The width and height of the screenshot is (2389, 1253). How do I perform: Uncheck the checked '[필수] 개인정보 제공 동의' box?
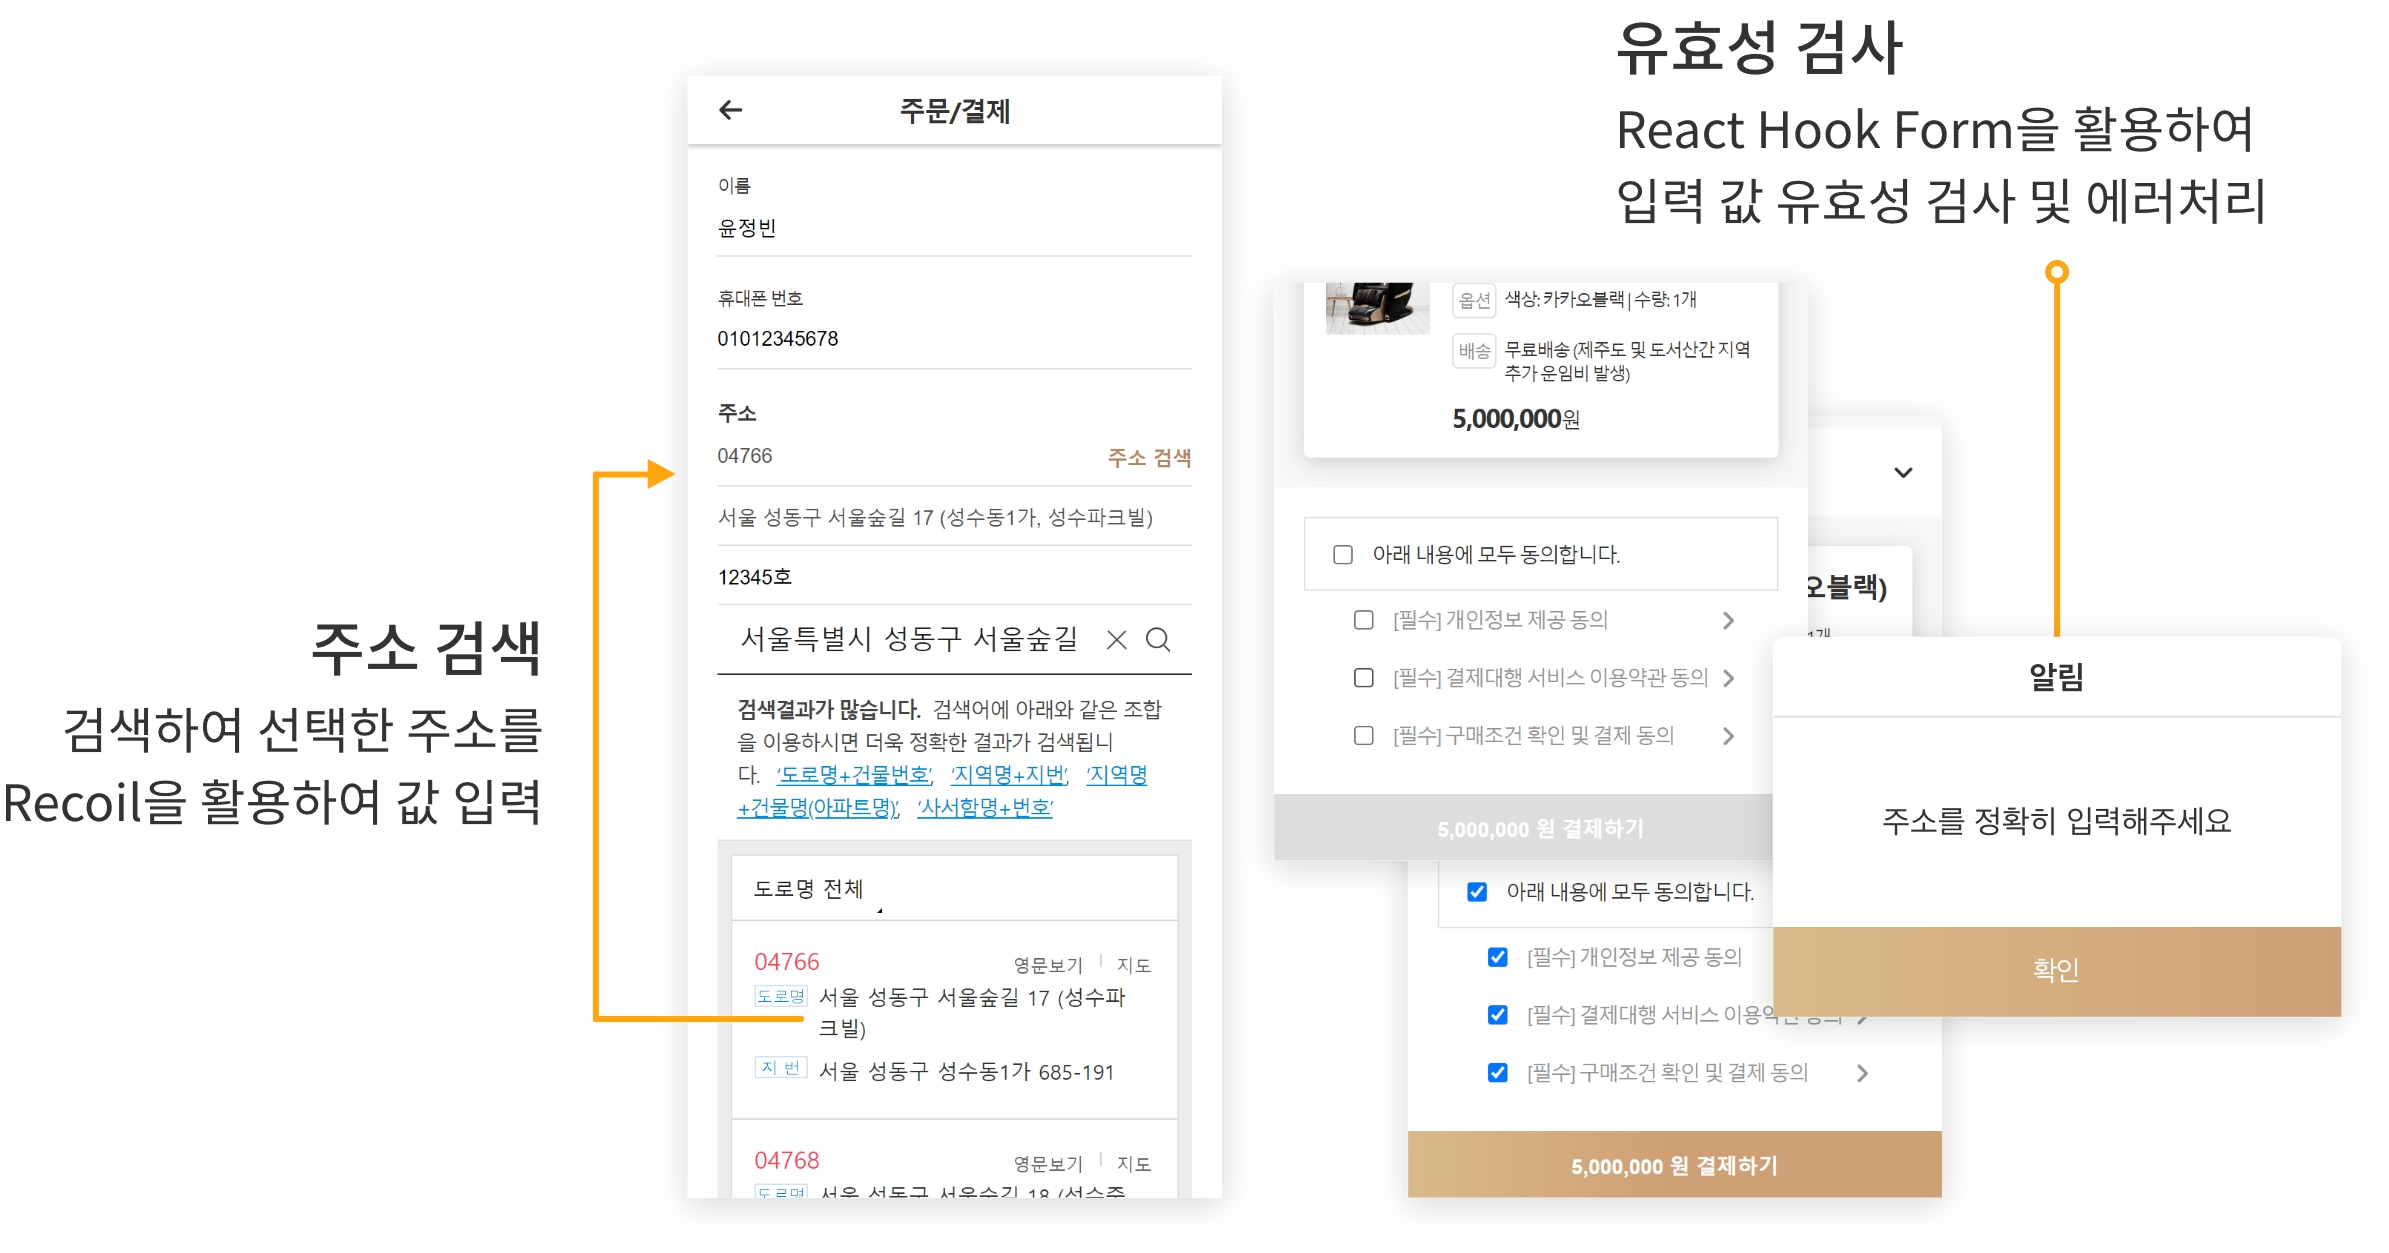pos(1497,957)
